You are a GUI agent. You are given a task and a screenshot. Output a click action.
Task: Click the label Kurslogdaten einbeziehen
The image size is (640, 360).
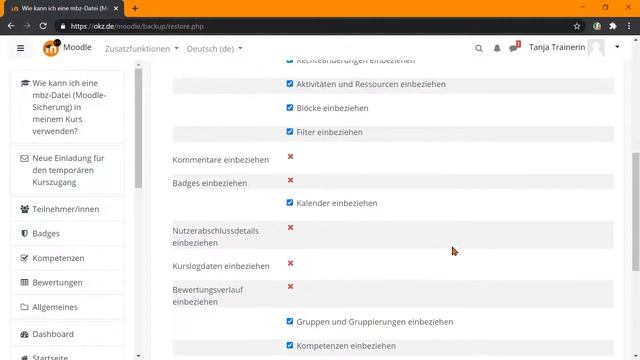[x=221, y=266]
